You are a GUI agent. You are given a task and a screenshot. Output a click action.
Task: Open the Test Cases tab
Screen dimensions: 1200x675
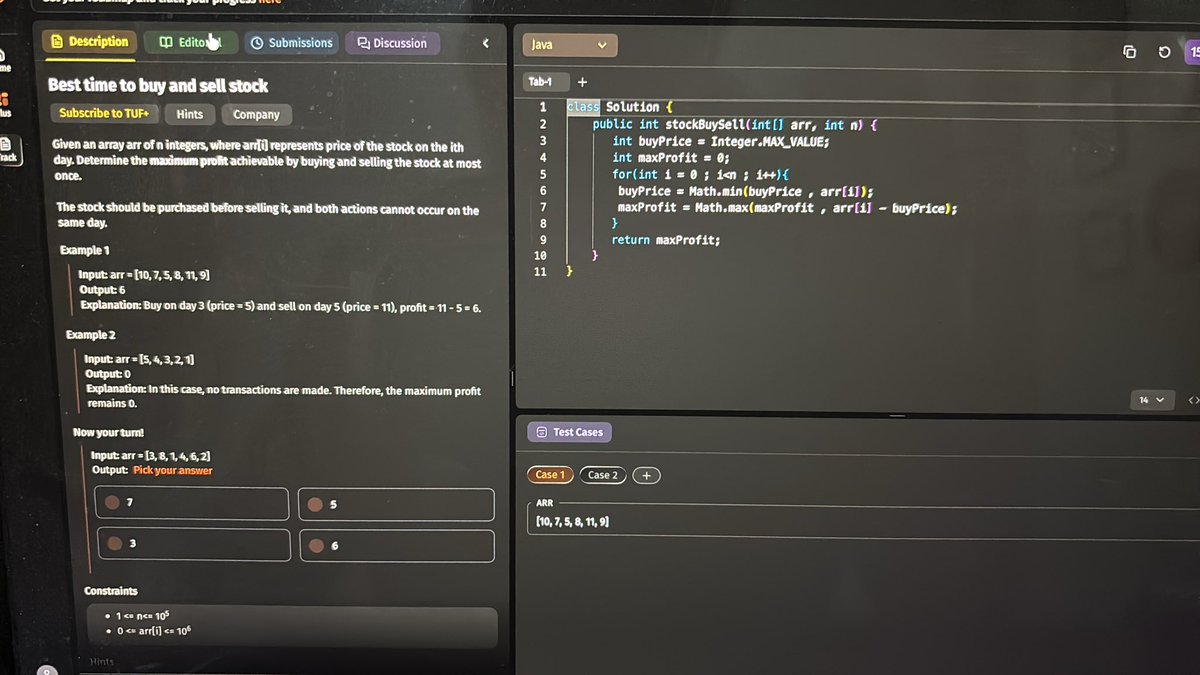click(569, 432)
